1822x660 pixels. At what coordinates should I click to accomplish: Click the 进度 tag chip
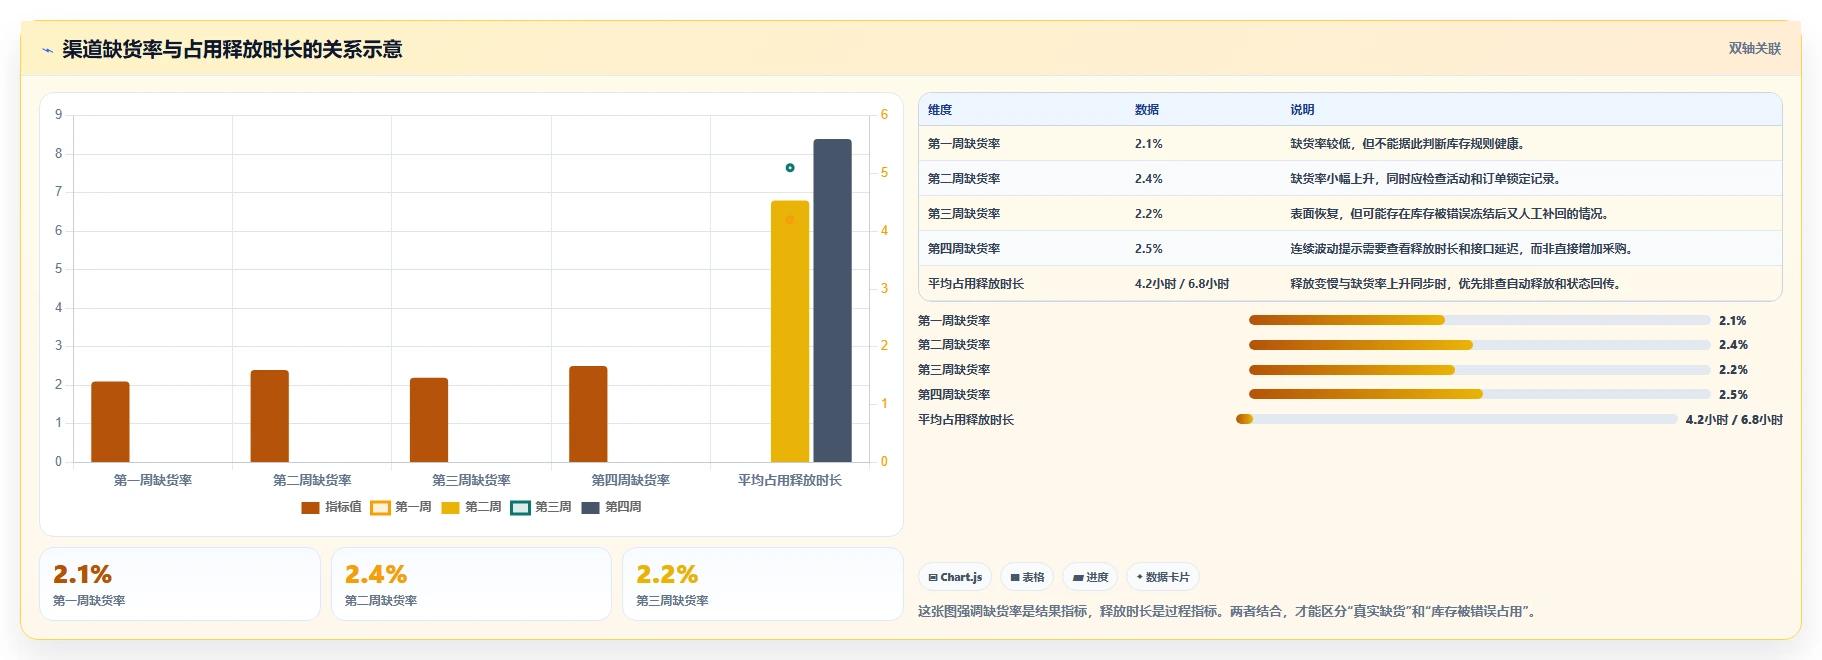click(x=1090, y=577)
